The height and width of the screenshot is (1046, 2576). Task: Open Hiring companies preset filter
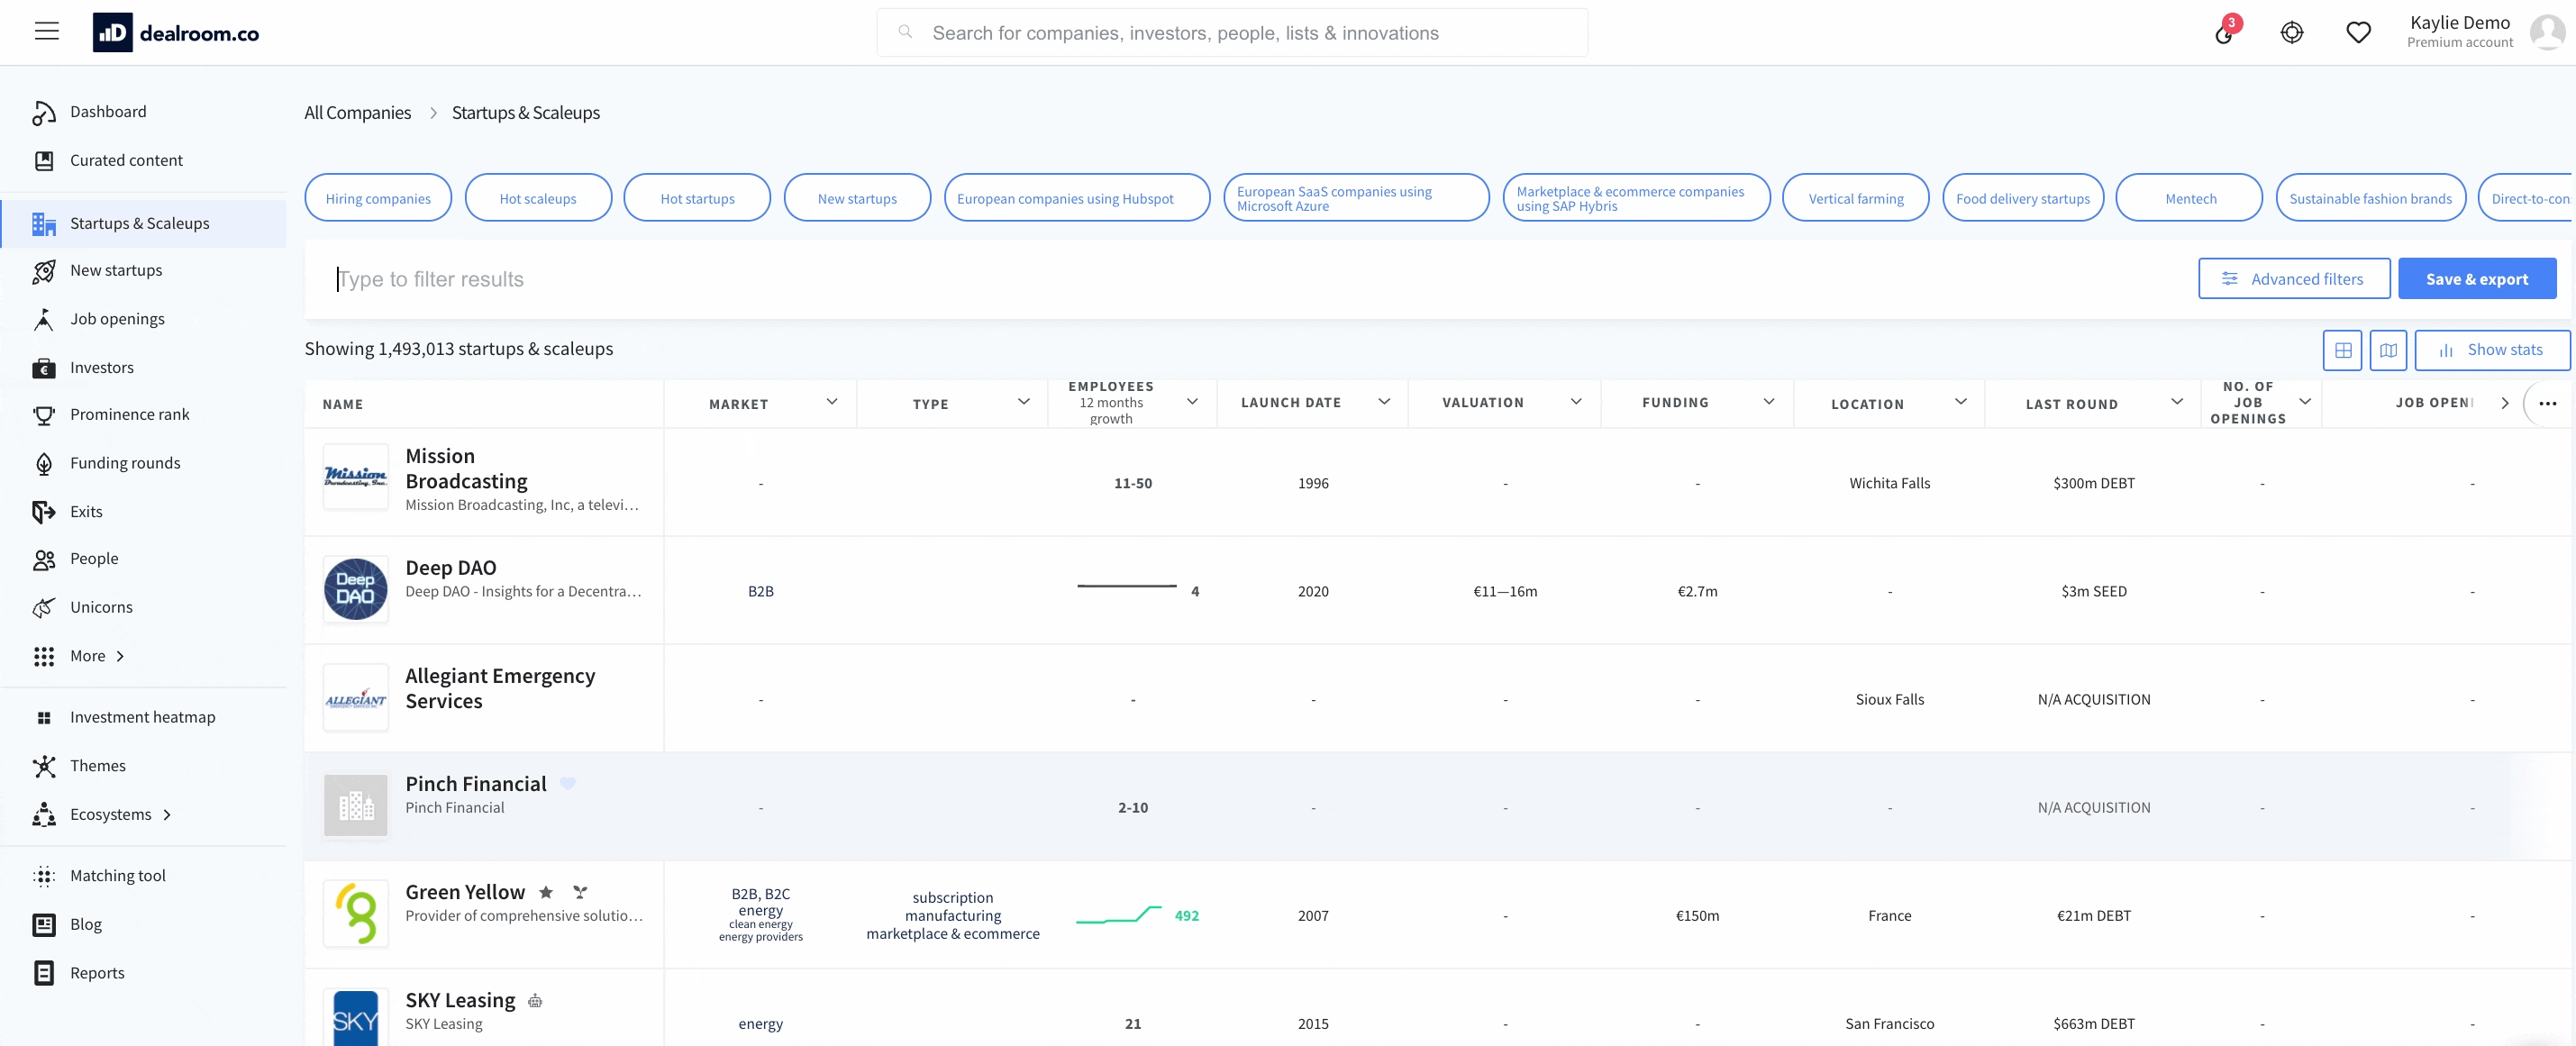378,198
